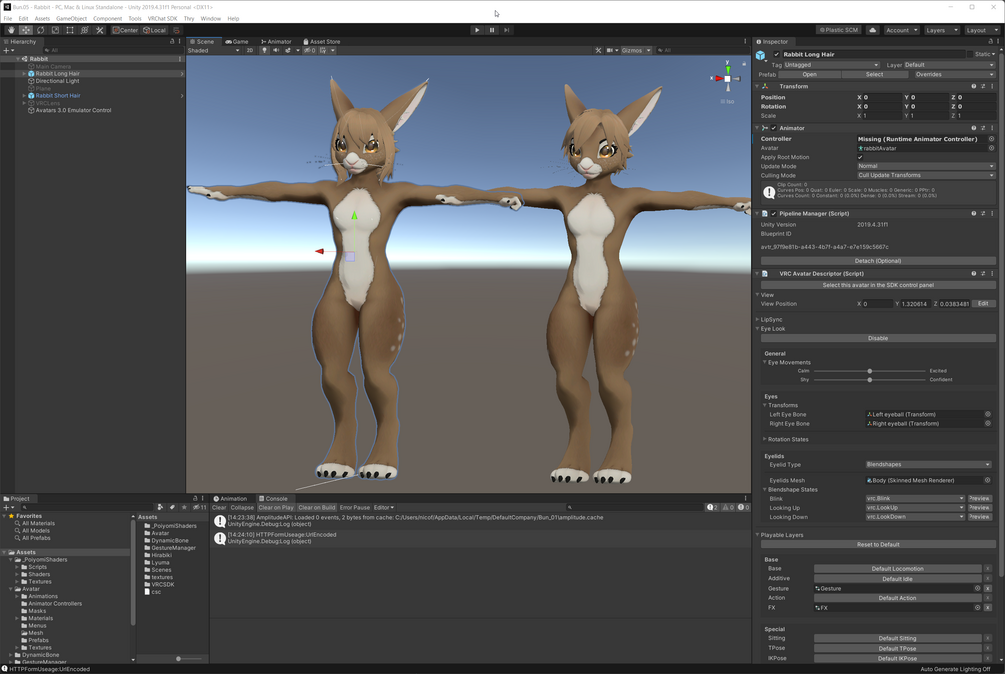1005x674 pixels.
Task: Toggle hidden objects visibility counter
Action: (x=310, y=51)
